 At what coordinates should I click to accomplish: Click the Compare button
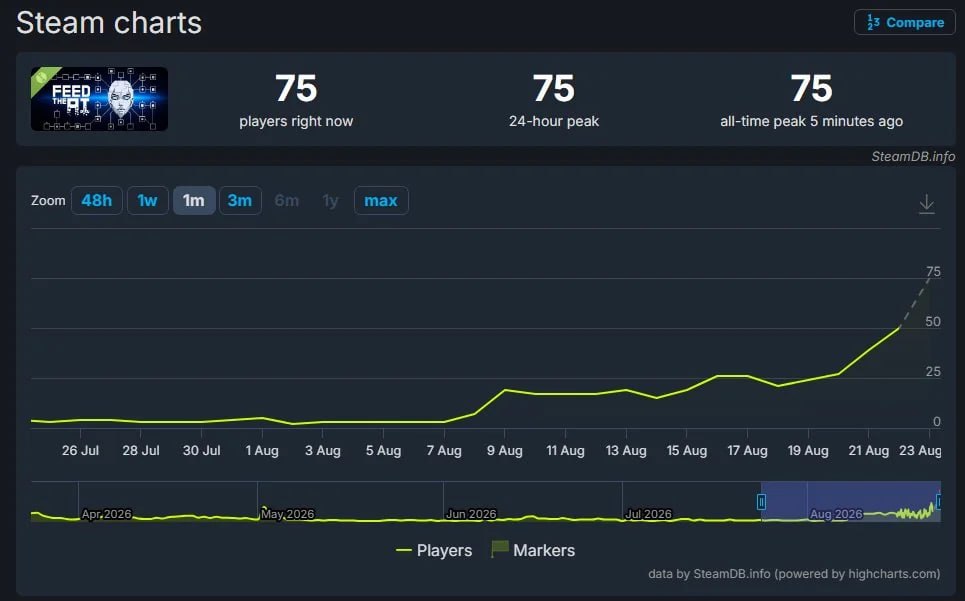coord(904,22)
